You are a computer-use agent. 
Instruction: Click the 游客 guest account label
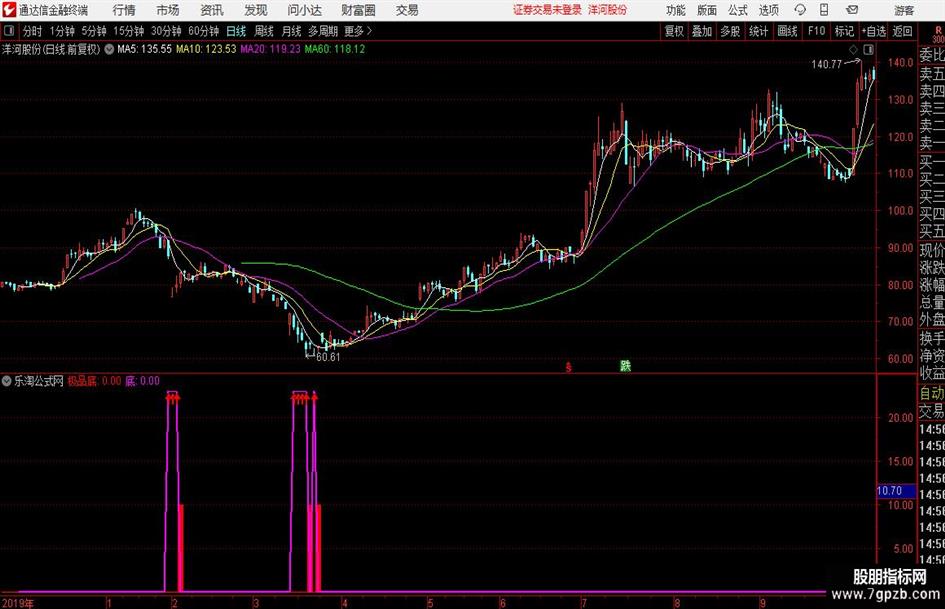[904, 10]
